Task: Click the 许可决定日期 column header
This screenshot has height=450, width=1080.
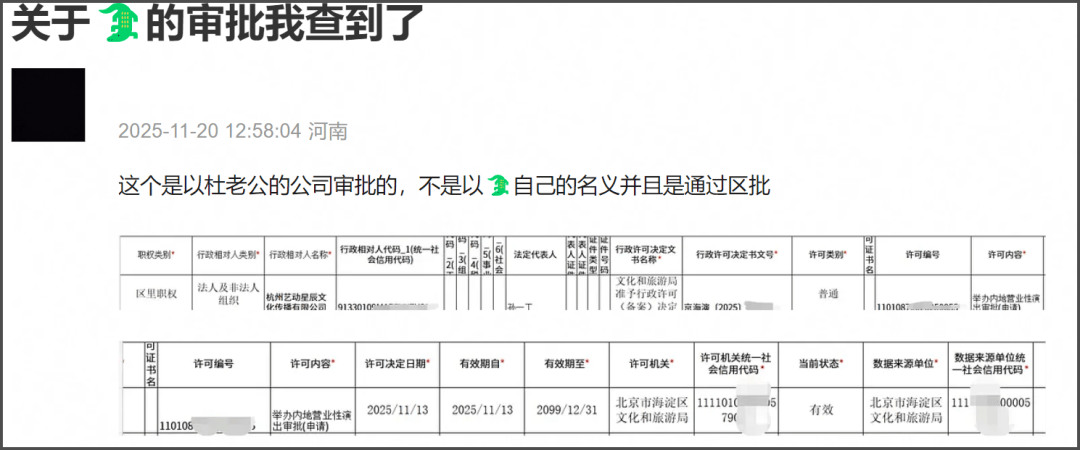Action: pos(397,363)
